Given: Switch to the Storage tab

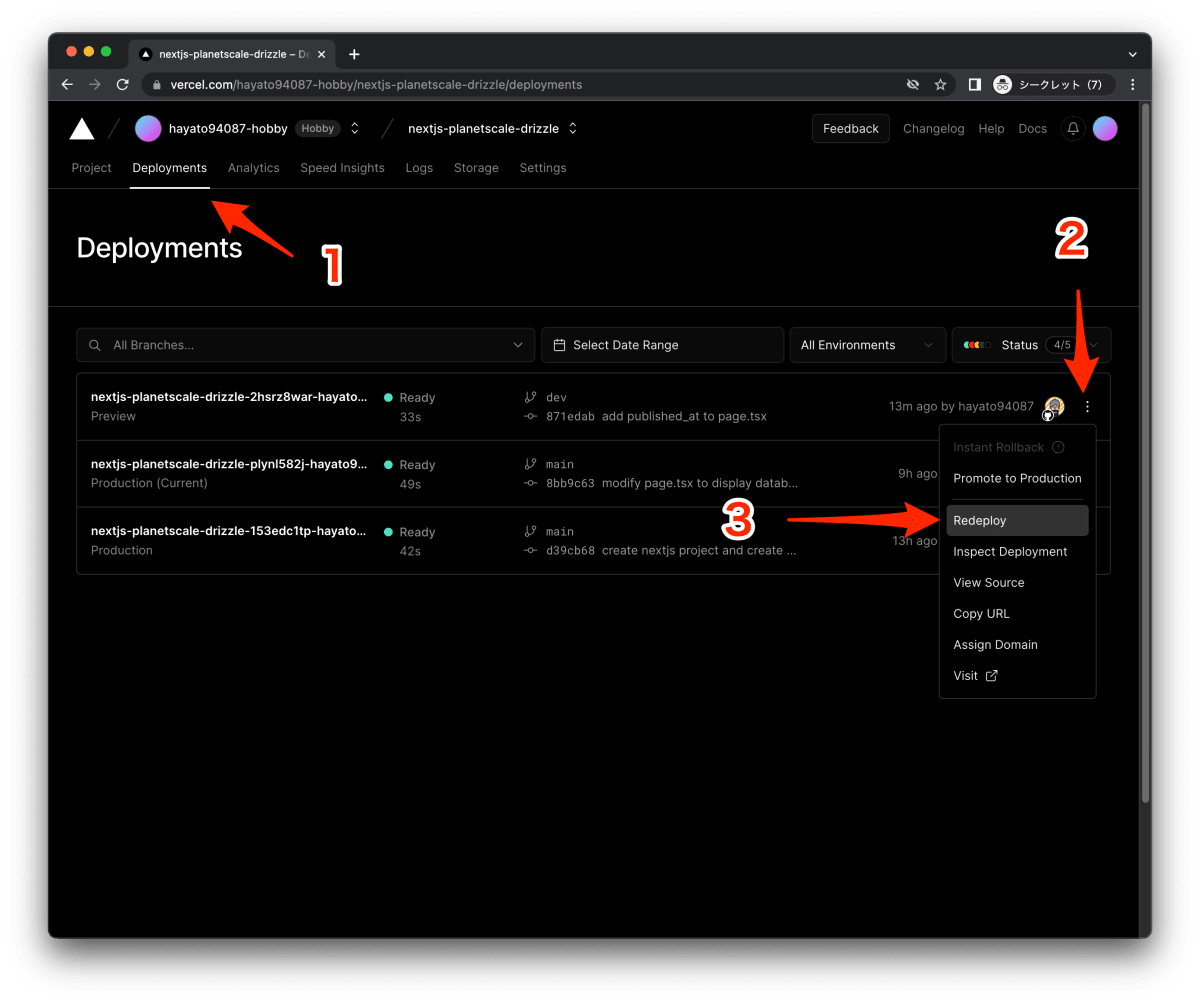Looking at the screenshot, I should click(x=476, y=168).
